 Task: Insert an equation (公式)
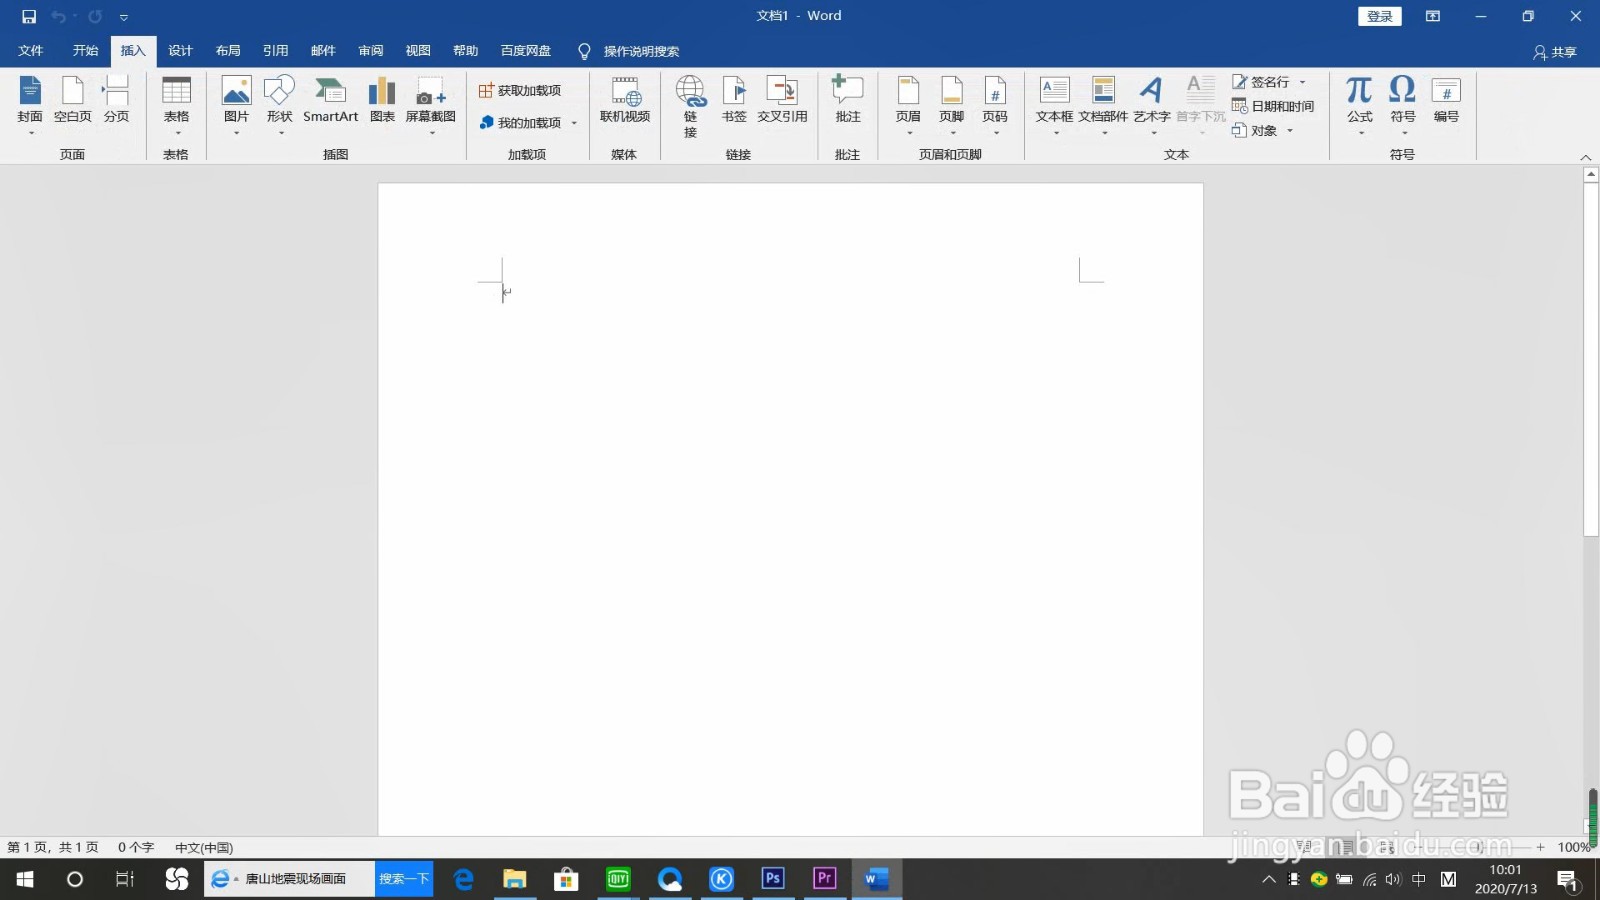tap(1359, 105)
